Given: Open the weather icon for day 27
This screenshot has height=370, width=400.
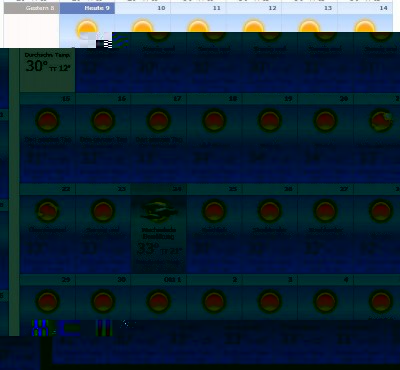Looking at the screenshot, I should coord(325,211).
